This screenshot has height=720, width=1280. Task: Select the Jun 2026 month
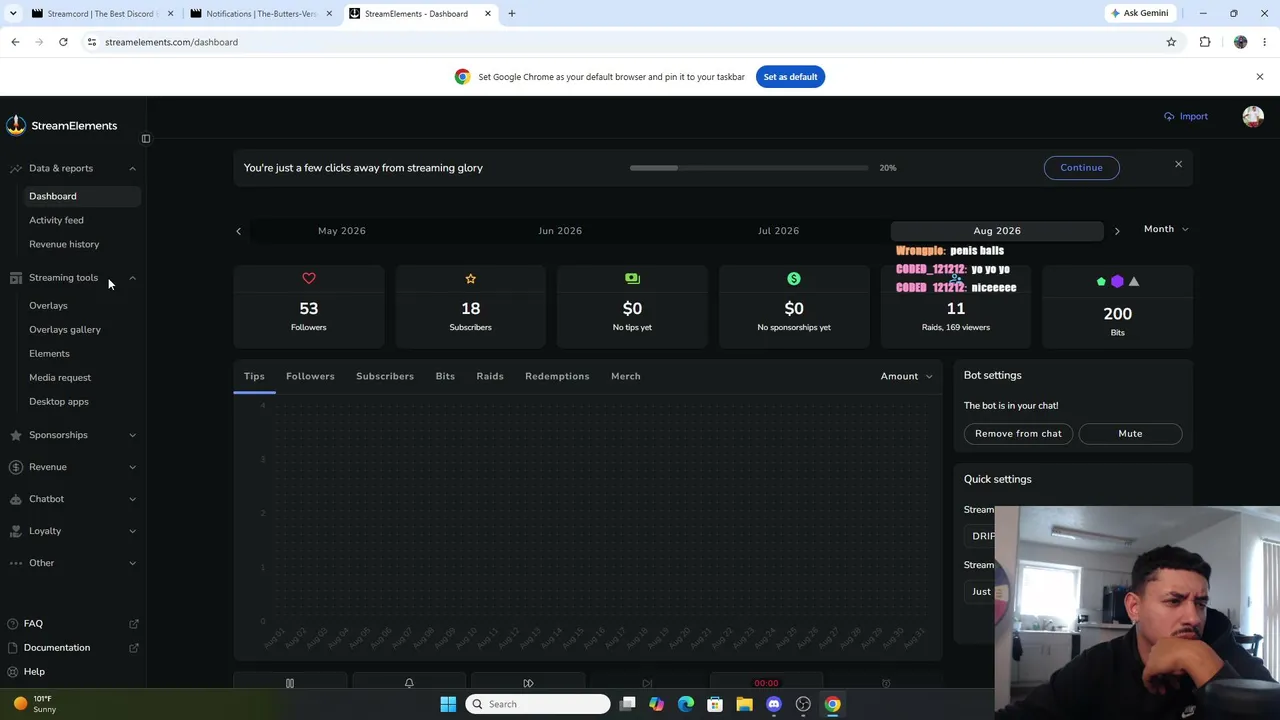[560, 231]
